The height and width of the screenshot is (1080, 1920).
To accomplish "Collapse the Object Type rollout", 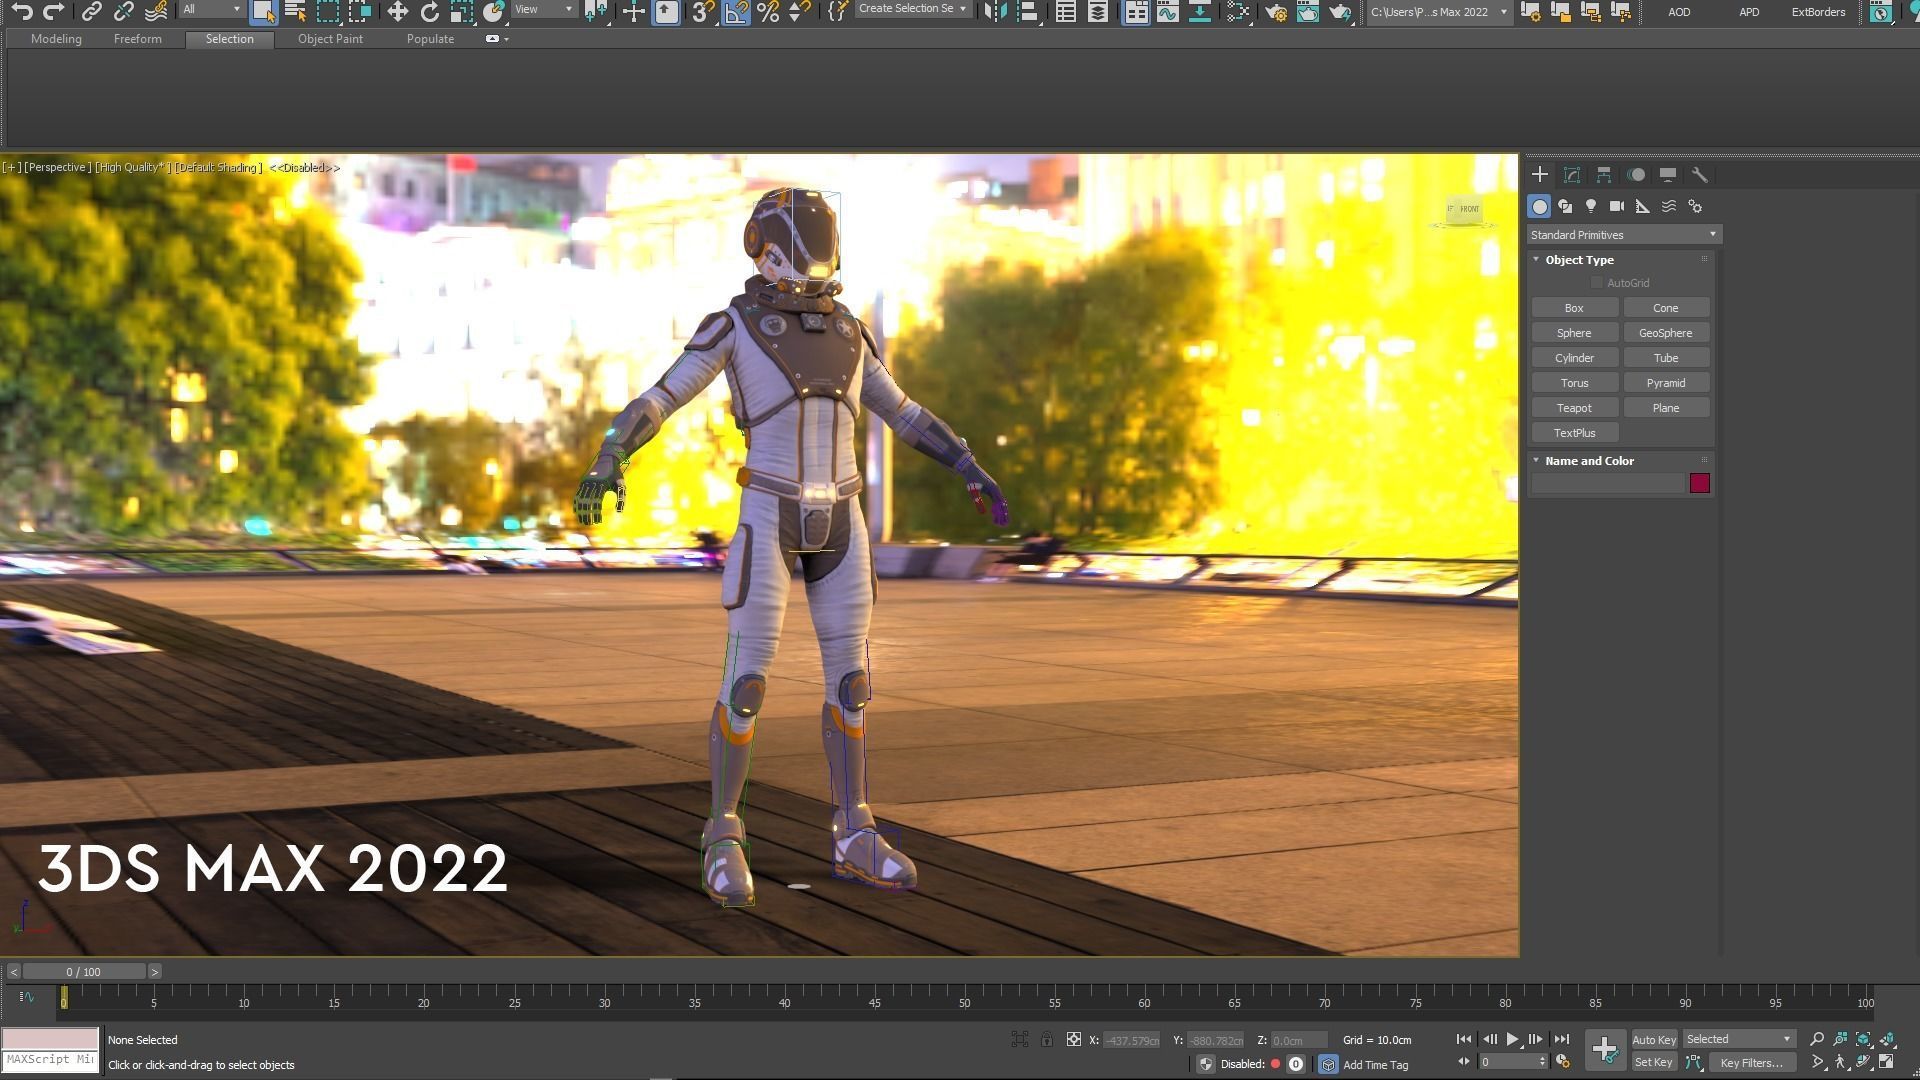I will click(1536, 259).
